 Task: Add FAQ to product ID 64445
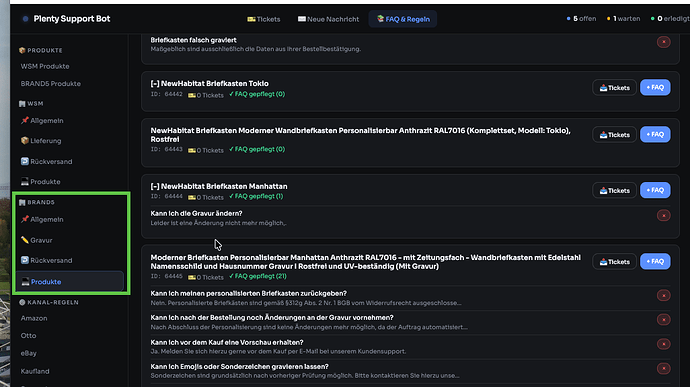pos(655,261)
